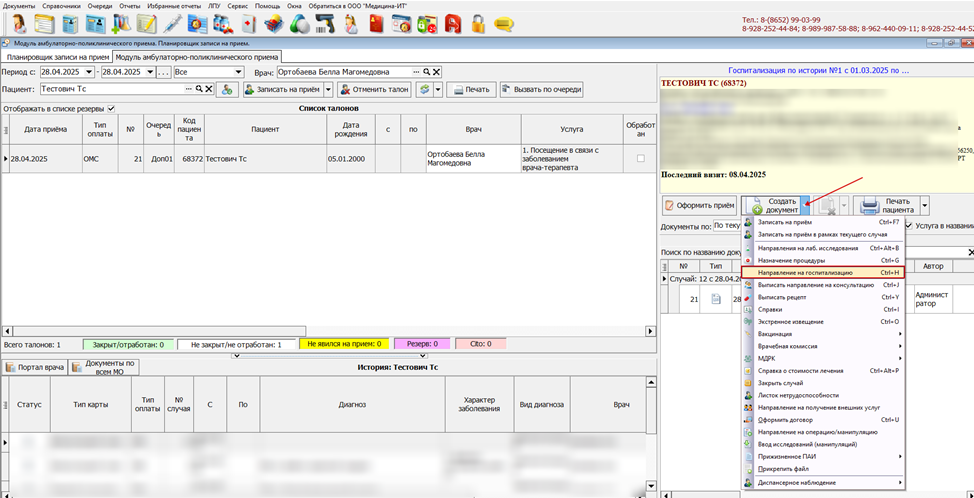Screen dimensions: 974x498
Task: Clear the Врач field with X icon
Action: tap(436, 72)
